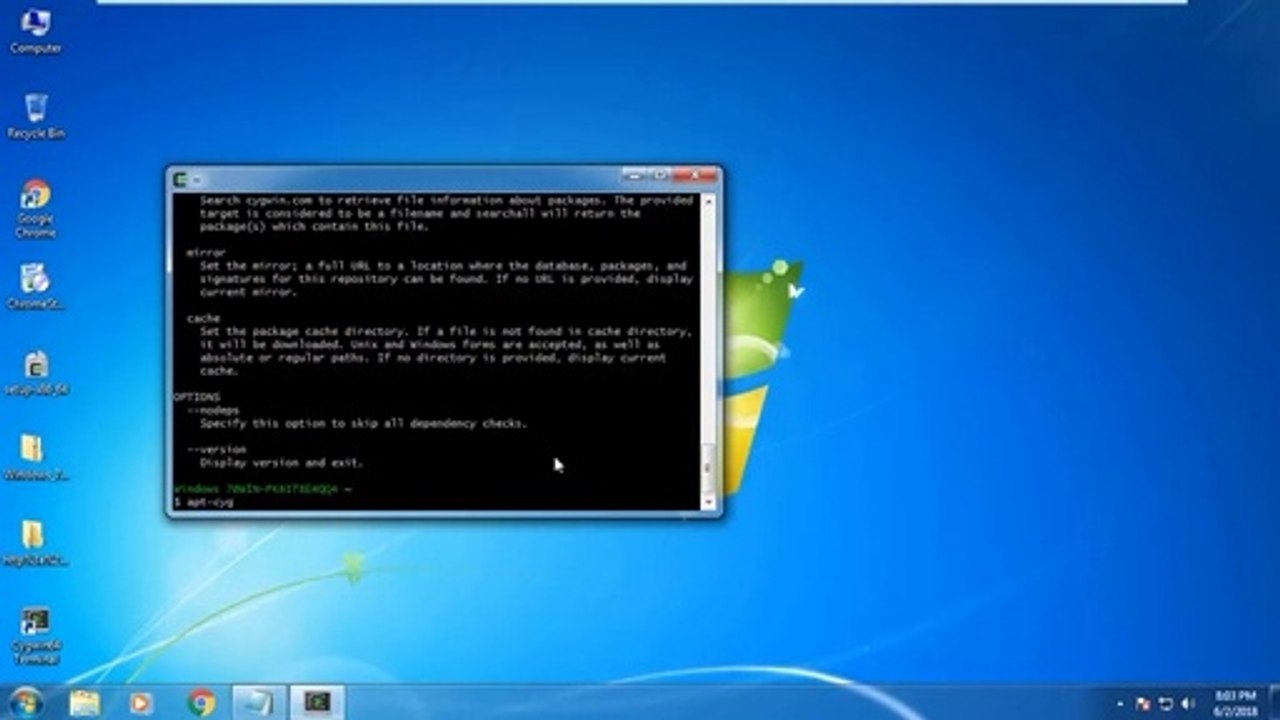Open the Recycle Bin desktop icon
Image resolution: width=1280 pixels, height=720 pixels.
click(x=36, y=116)
